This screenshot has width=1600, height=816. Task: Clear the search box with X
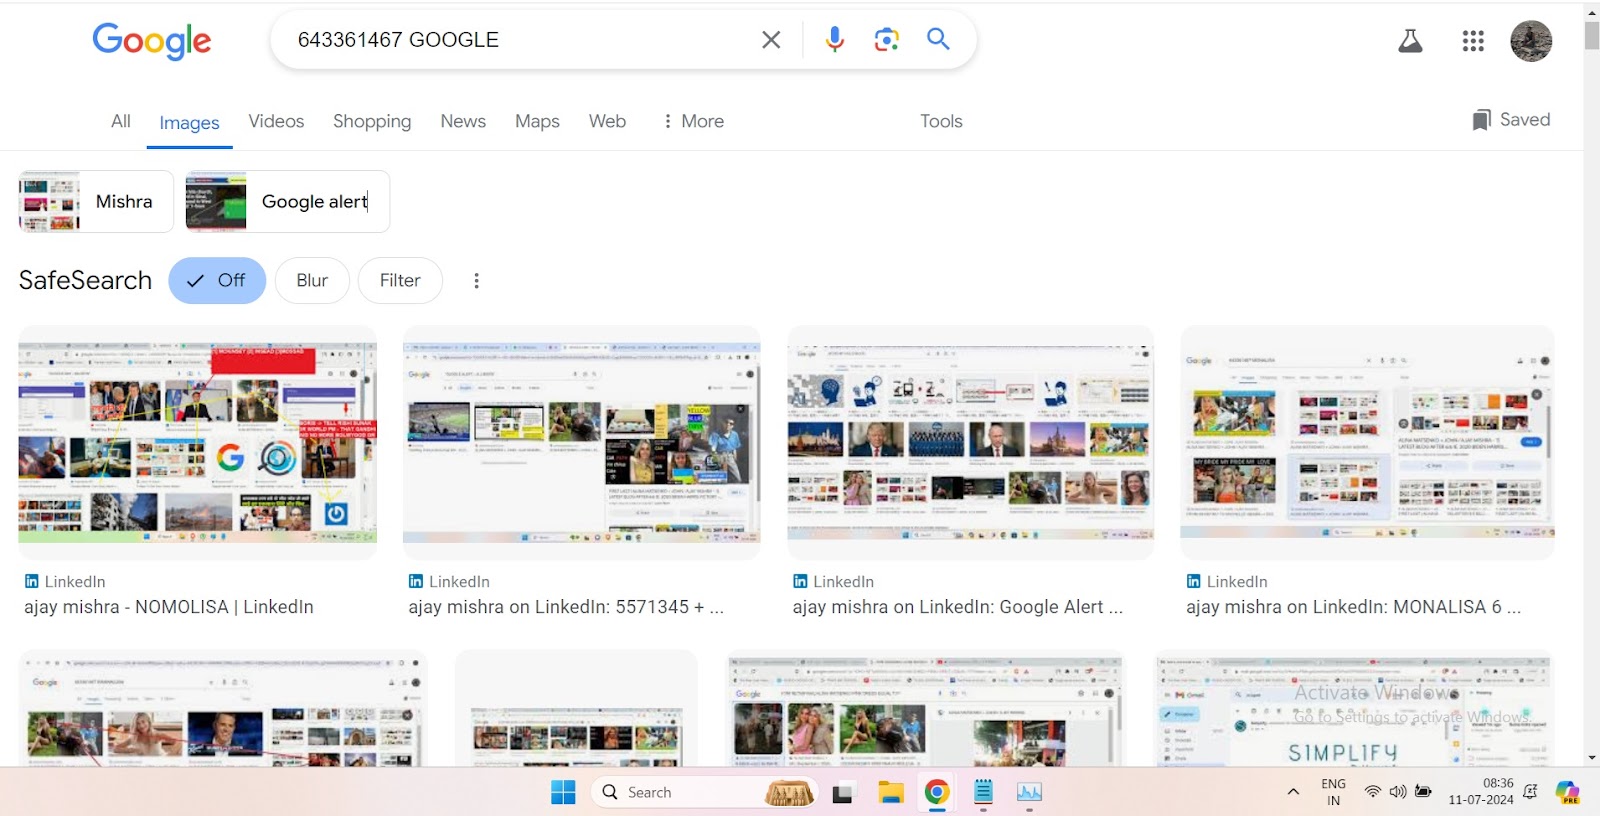pos(771,40)
